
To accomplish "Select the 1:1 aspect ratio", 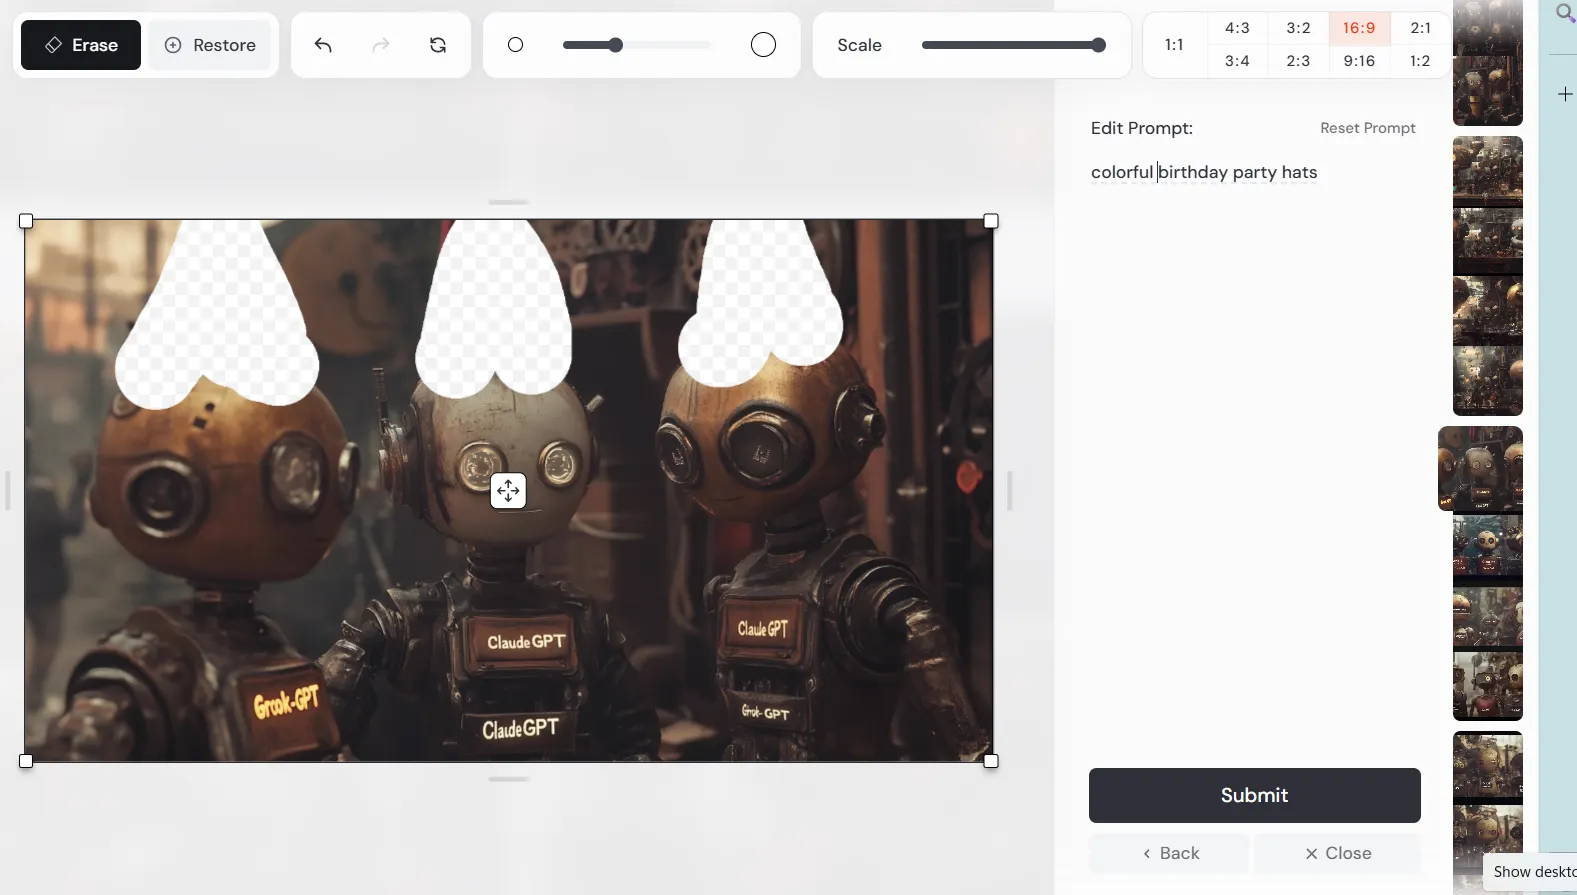I will [x=1174, y=45].
